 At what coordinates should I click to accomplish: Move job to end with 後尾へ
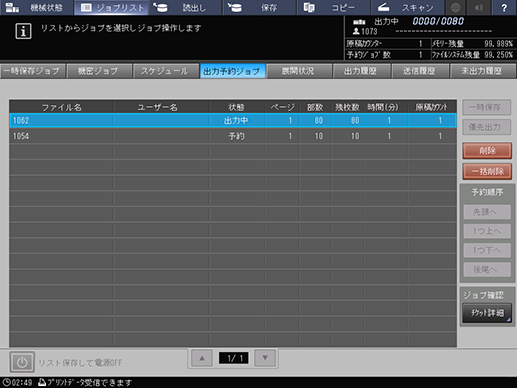click(487, 269)
